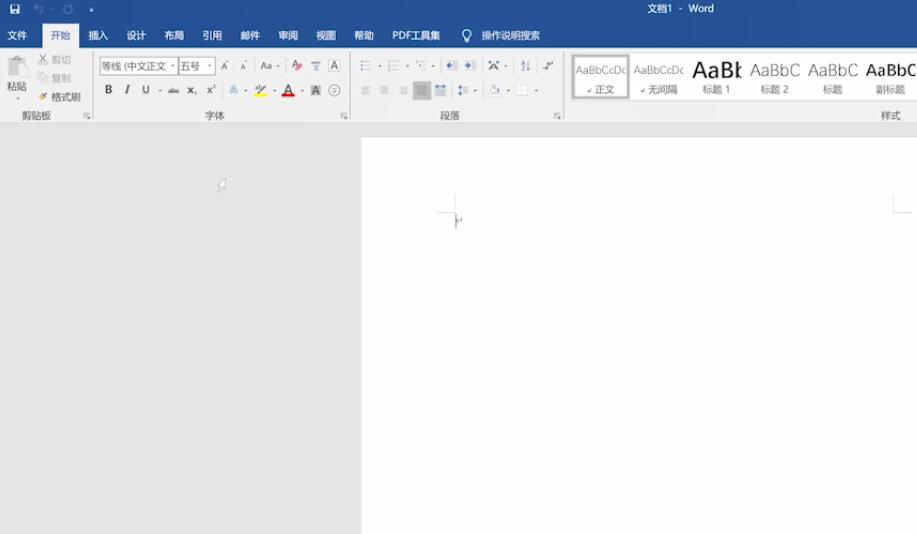
Task: Click the Character Border A icon
Action: pos(334,66)
